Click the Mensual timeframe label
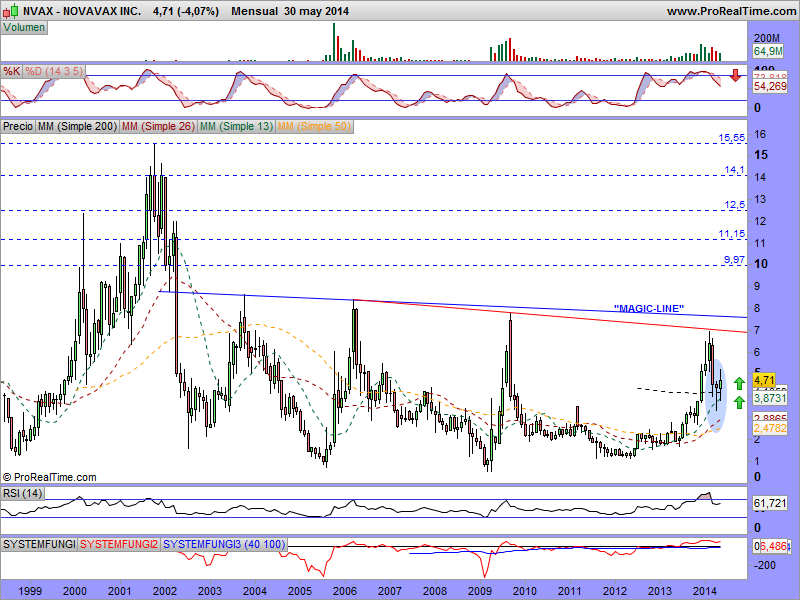The height and width of the screenshot is (600, 800). coord(254,11)
